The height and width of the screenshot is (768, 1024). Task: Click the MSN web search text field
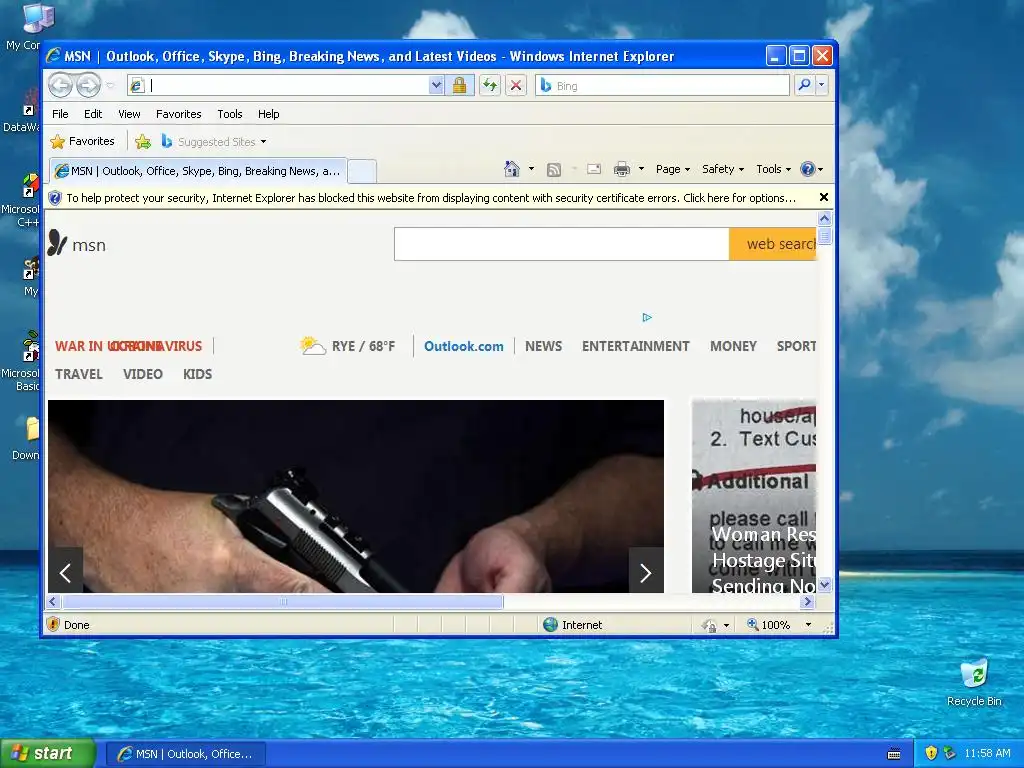click(562, 244)
